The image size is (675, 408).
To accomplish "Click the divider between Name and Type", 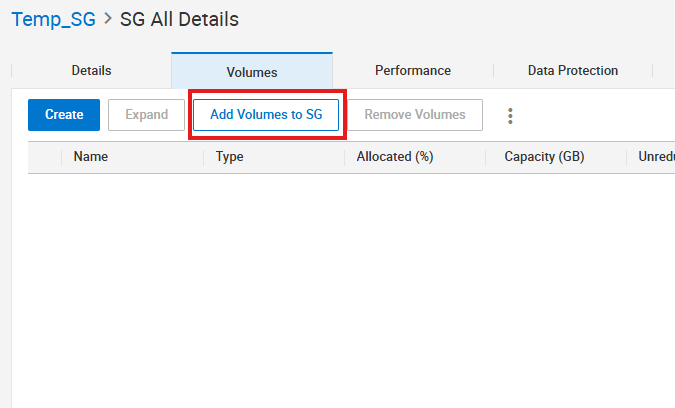I will pos(204,157).
